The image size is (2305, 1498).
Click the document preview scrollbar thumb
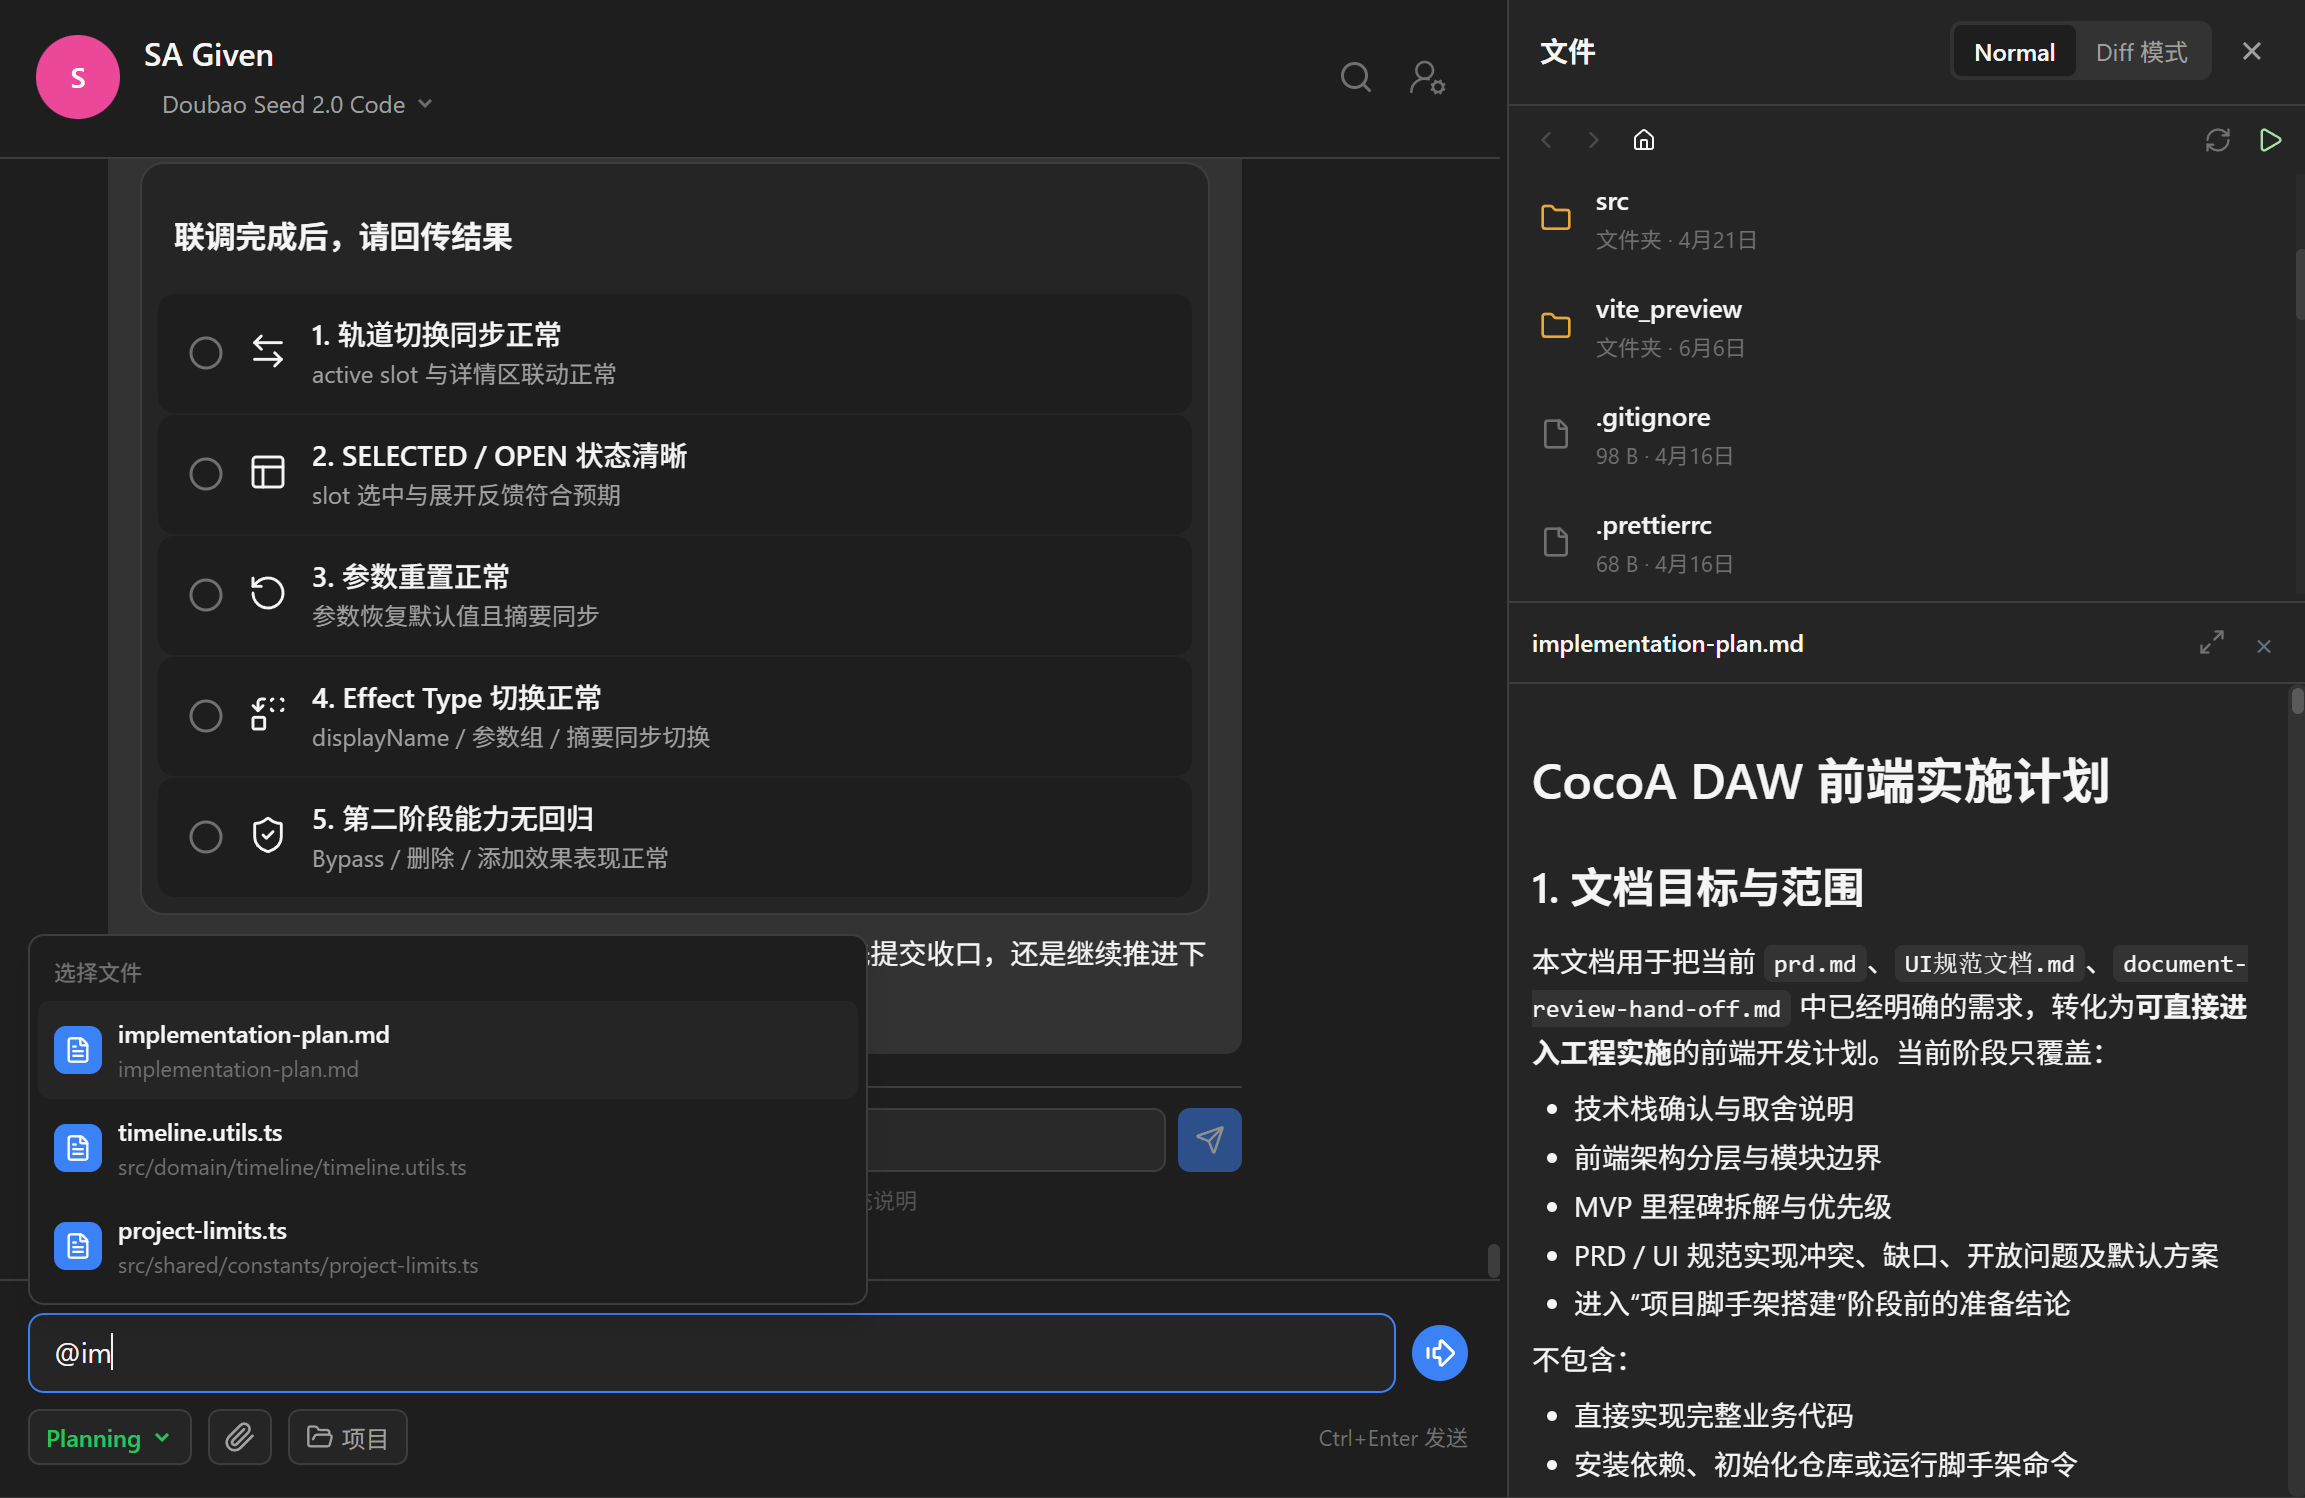point(2297,701)
